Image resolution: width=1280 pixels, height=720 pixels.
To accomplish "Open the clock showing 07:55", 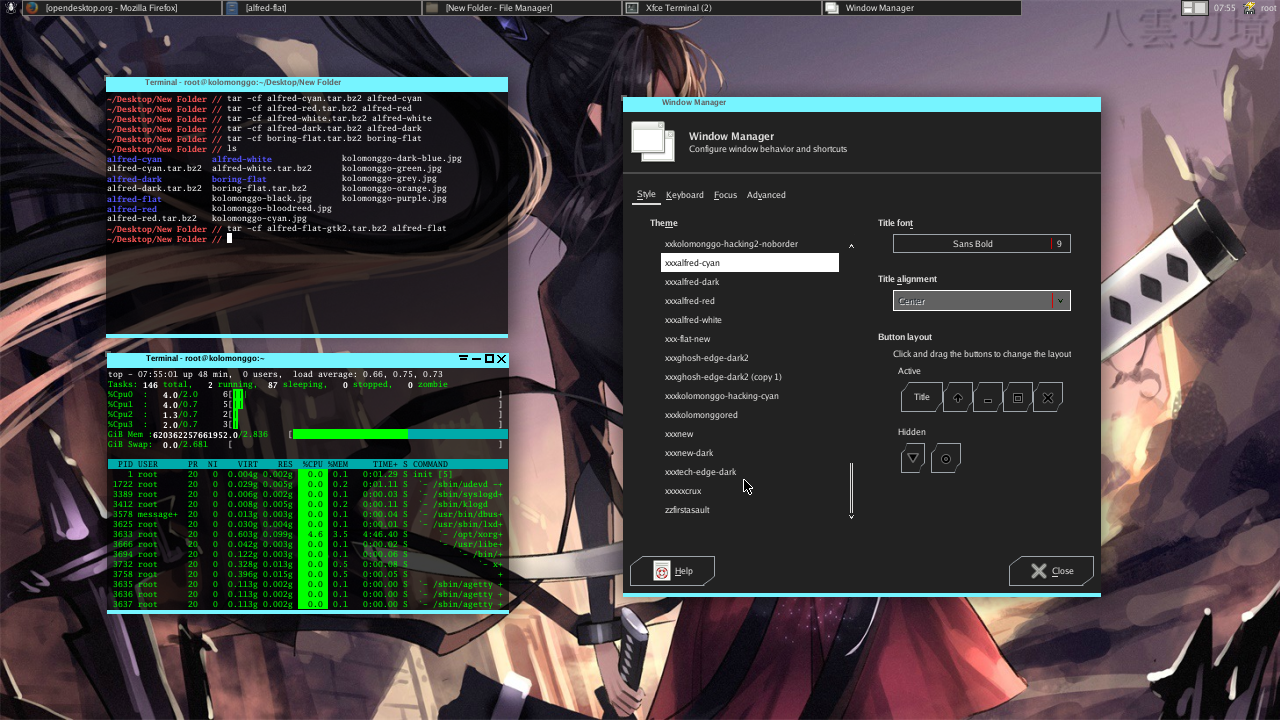I will click(1224, 8).
